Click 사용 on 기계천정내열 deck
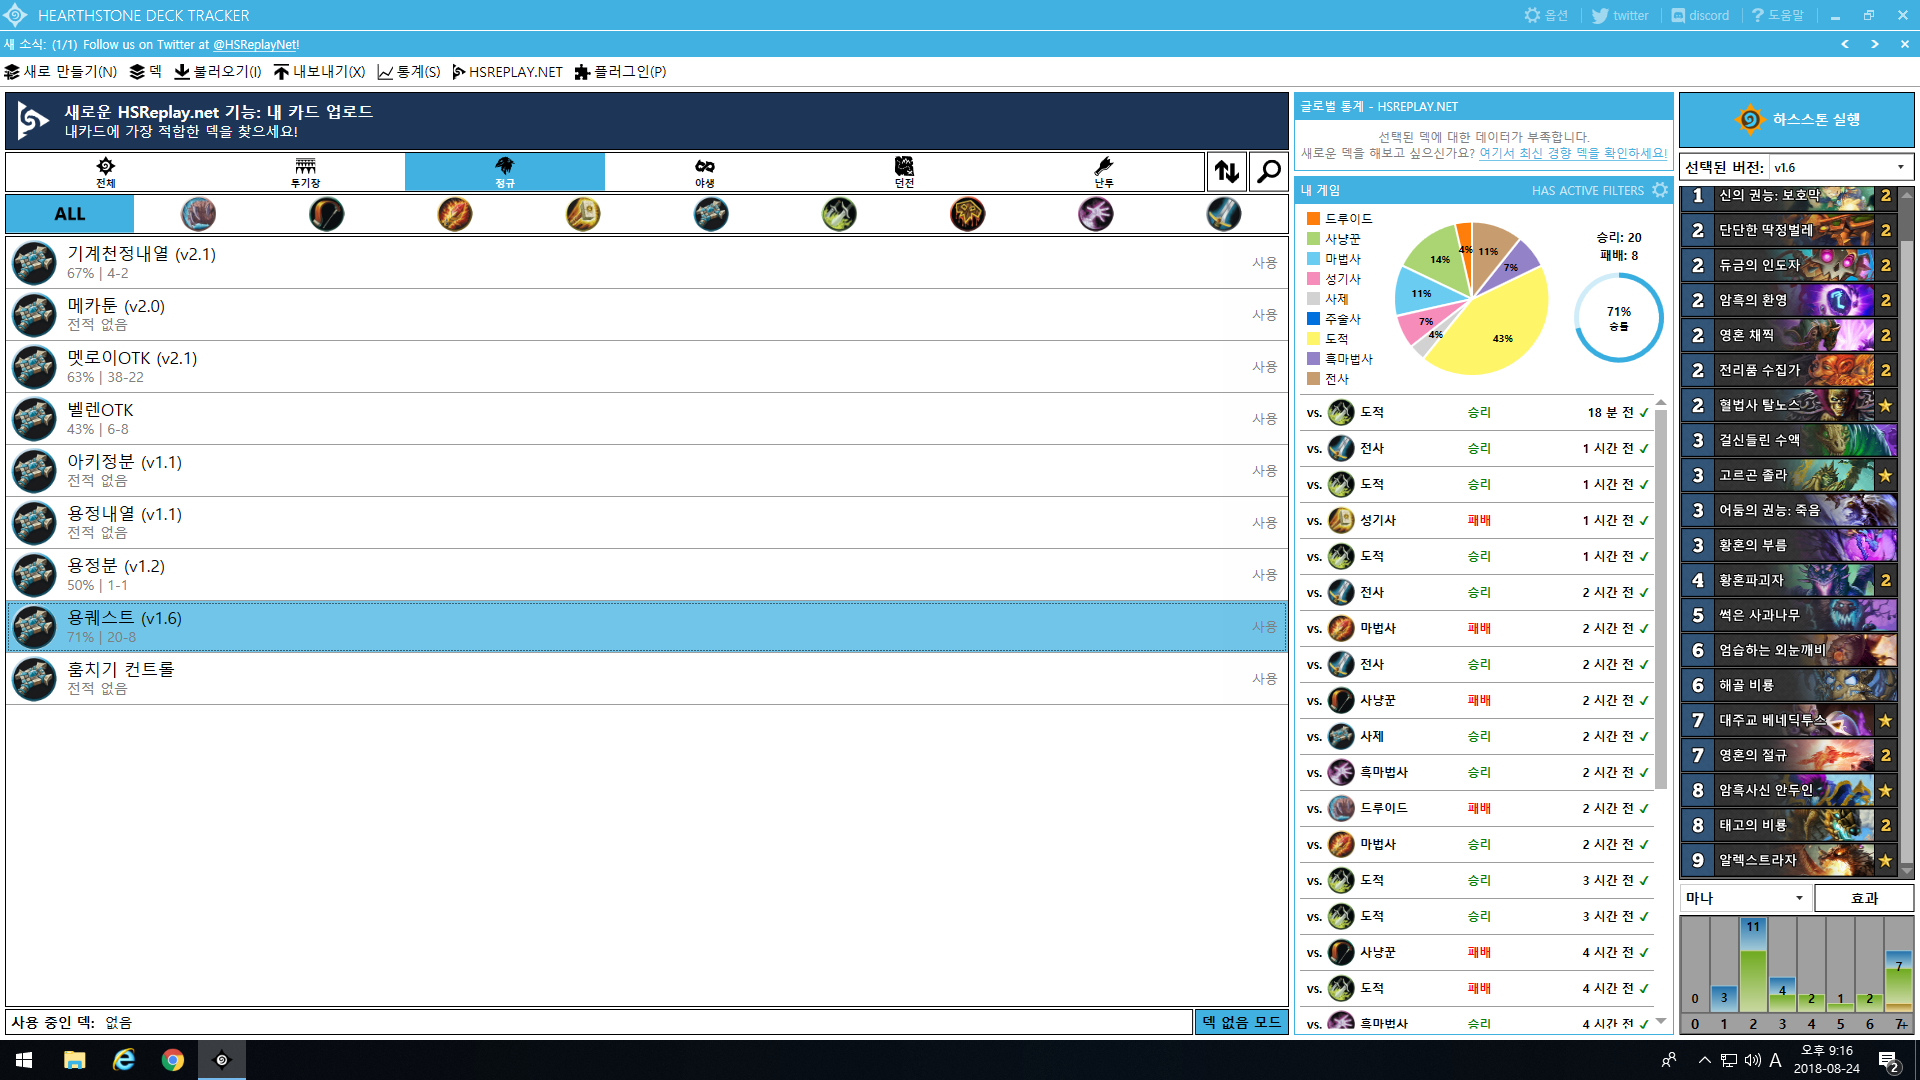 pos(1264,263)
